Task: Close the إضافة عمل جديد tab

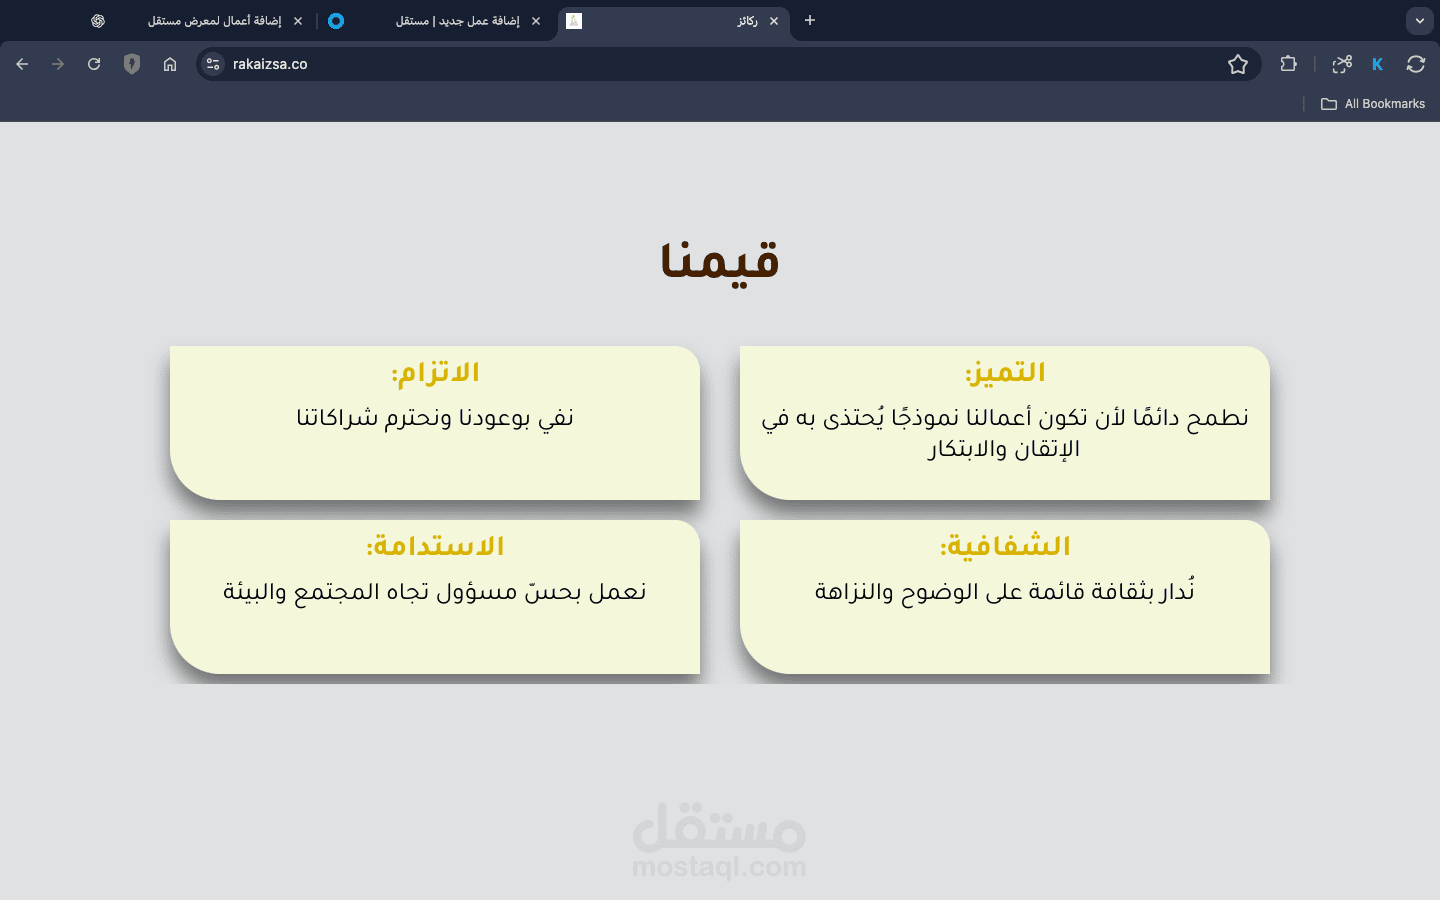Action: click(536, 21)
